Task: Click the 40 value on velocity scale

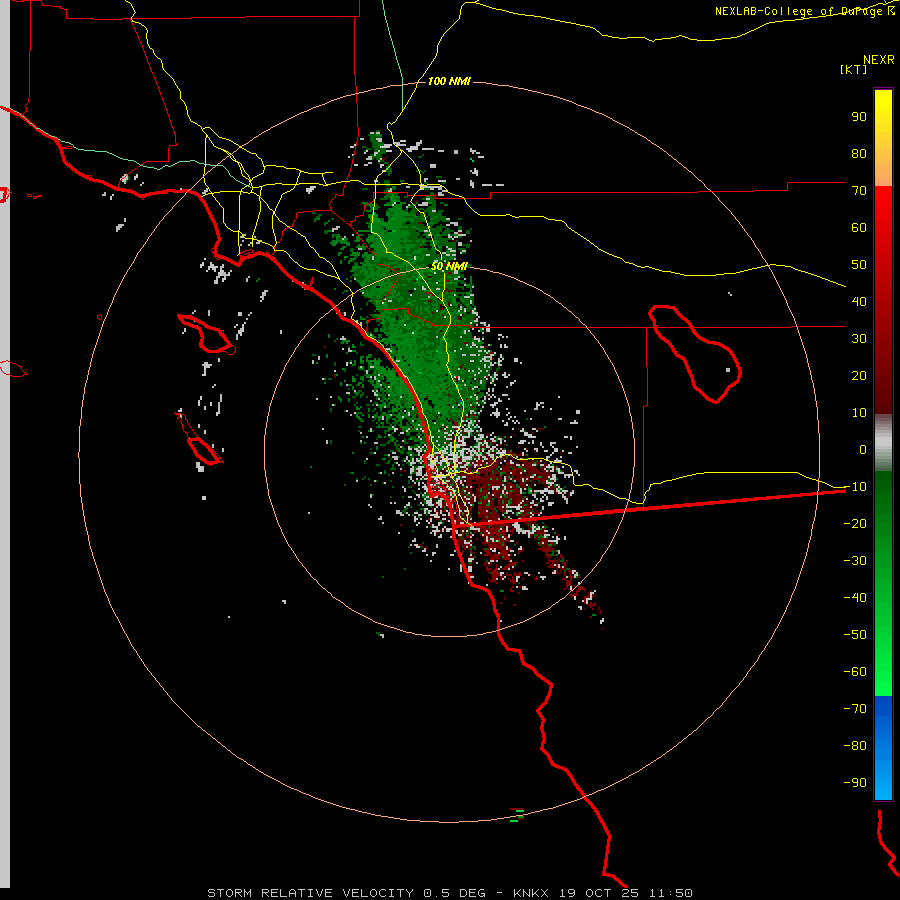Action: click(859, 302)
